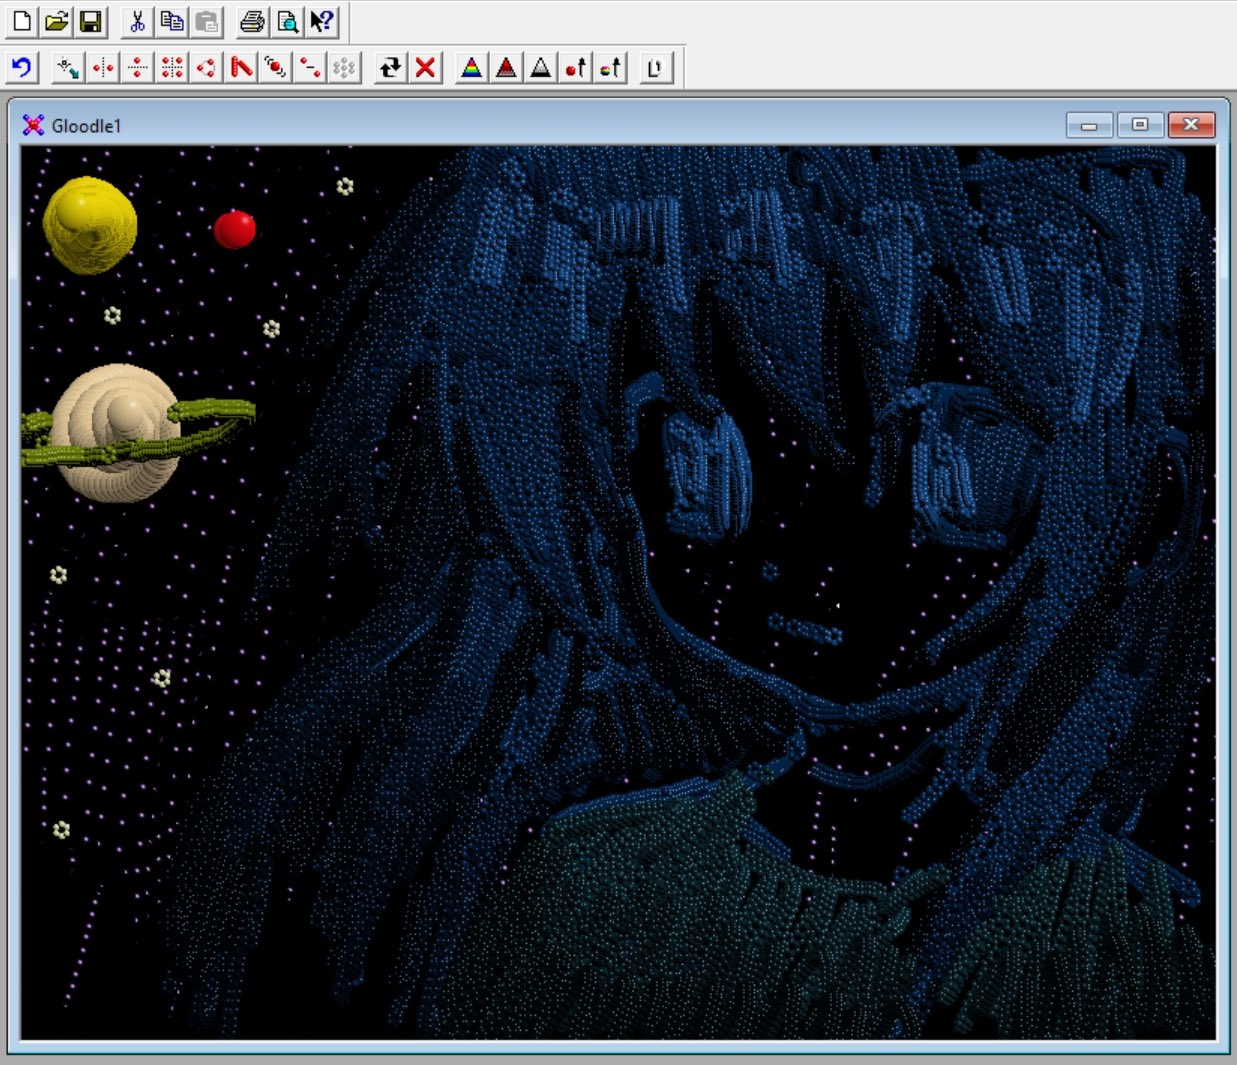Print using the printer icon
This screenshot has height=1065, width=1237.
253,21
